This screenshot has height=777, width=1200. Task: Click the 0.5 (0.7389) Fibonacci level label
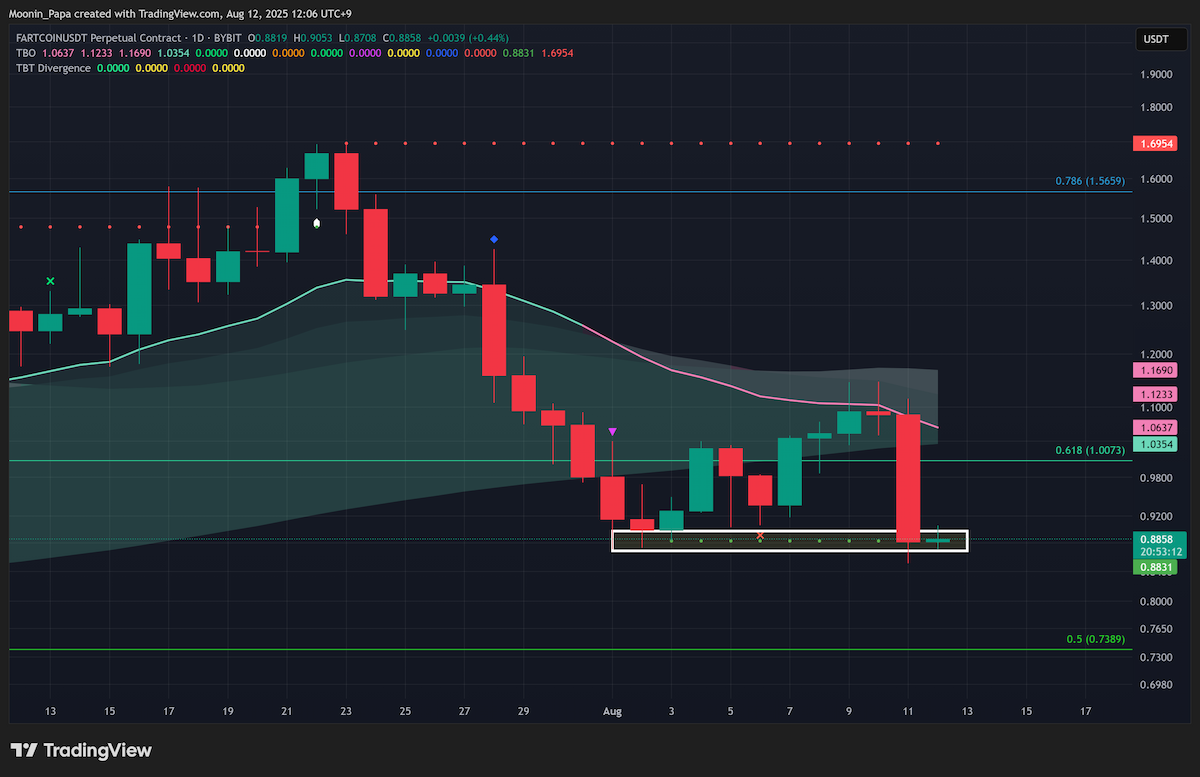point(1097,638)
